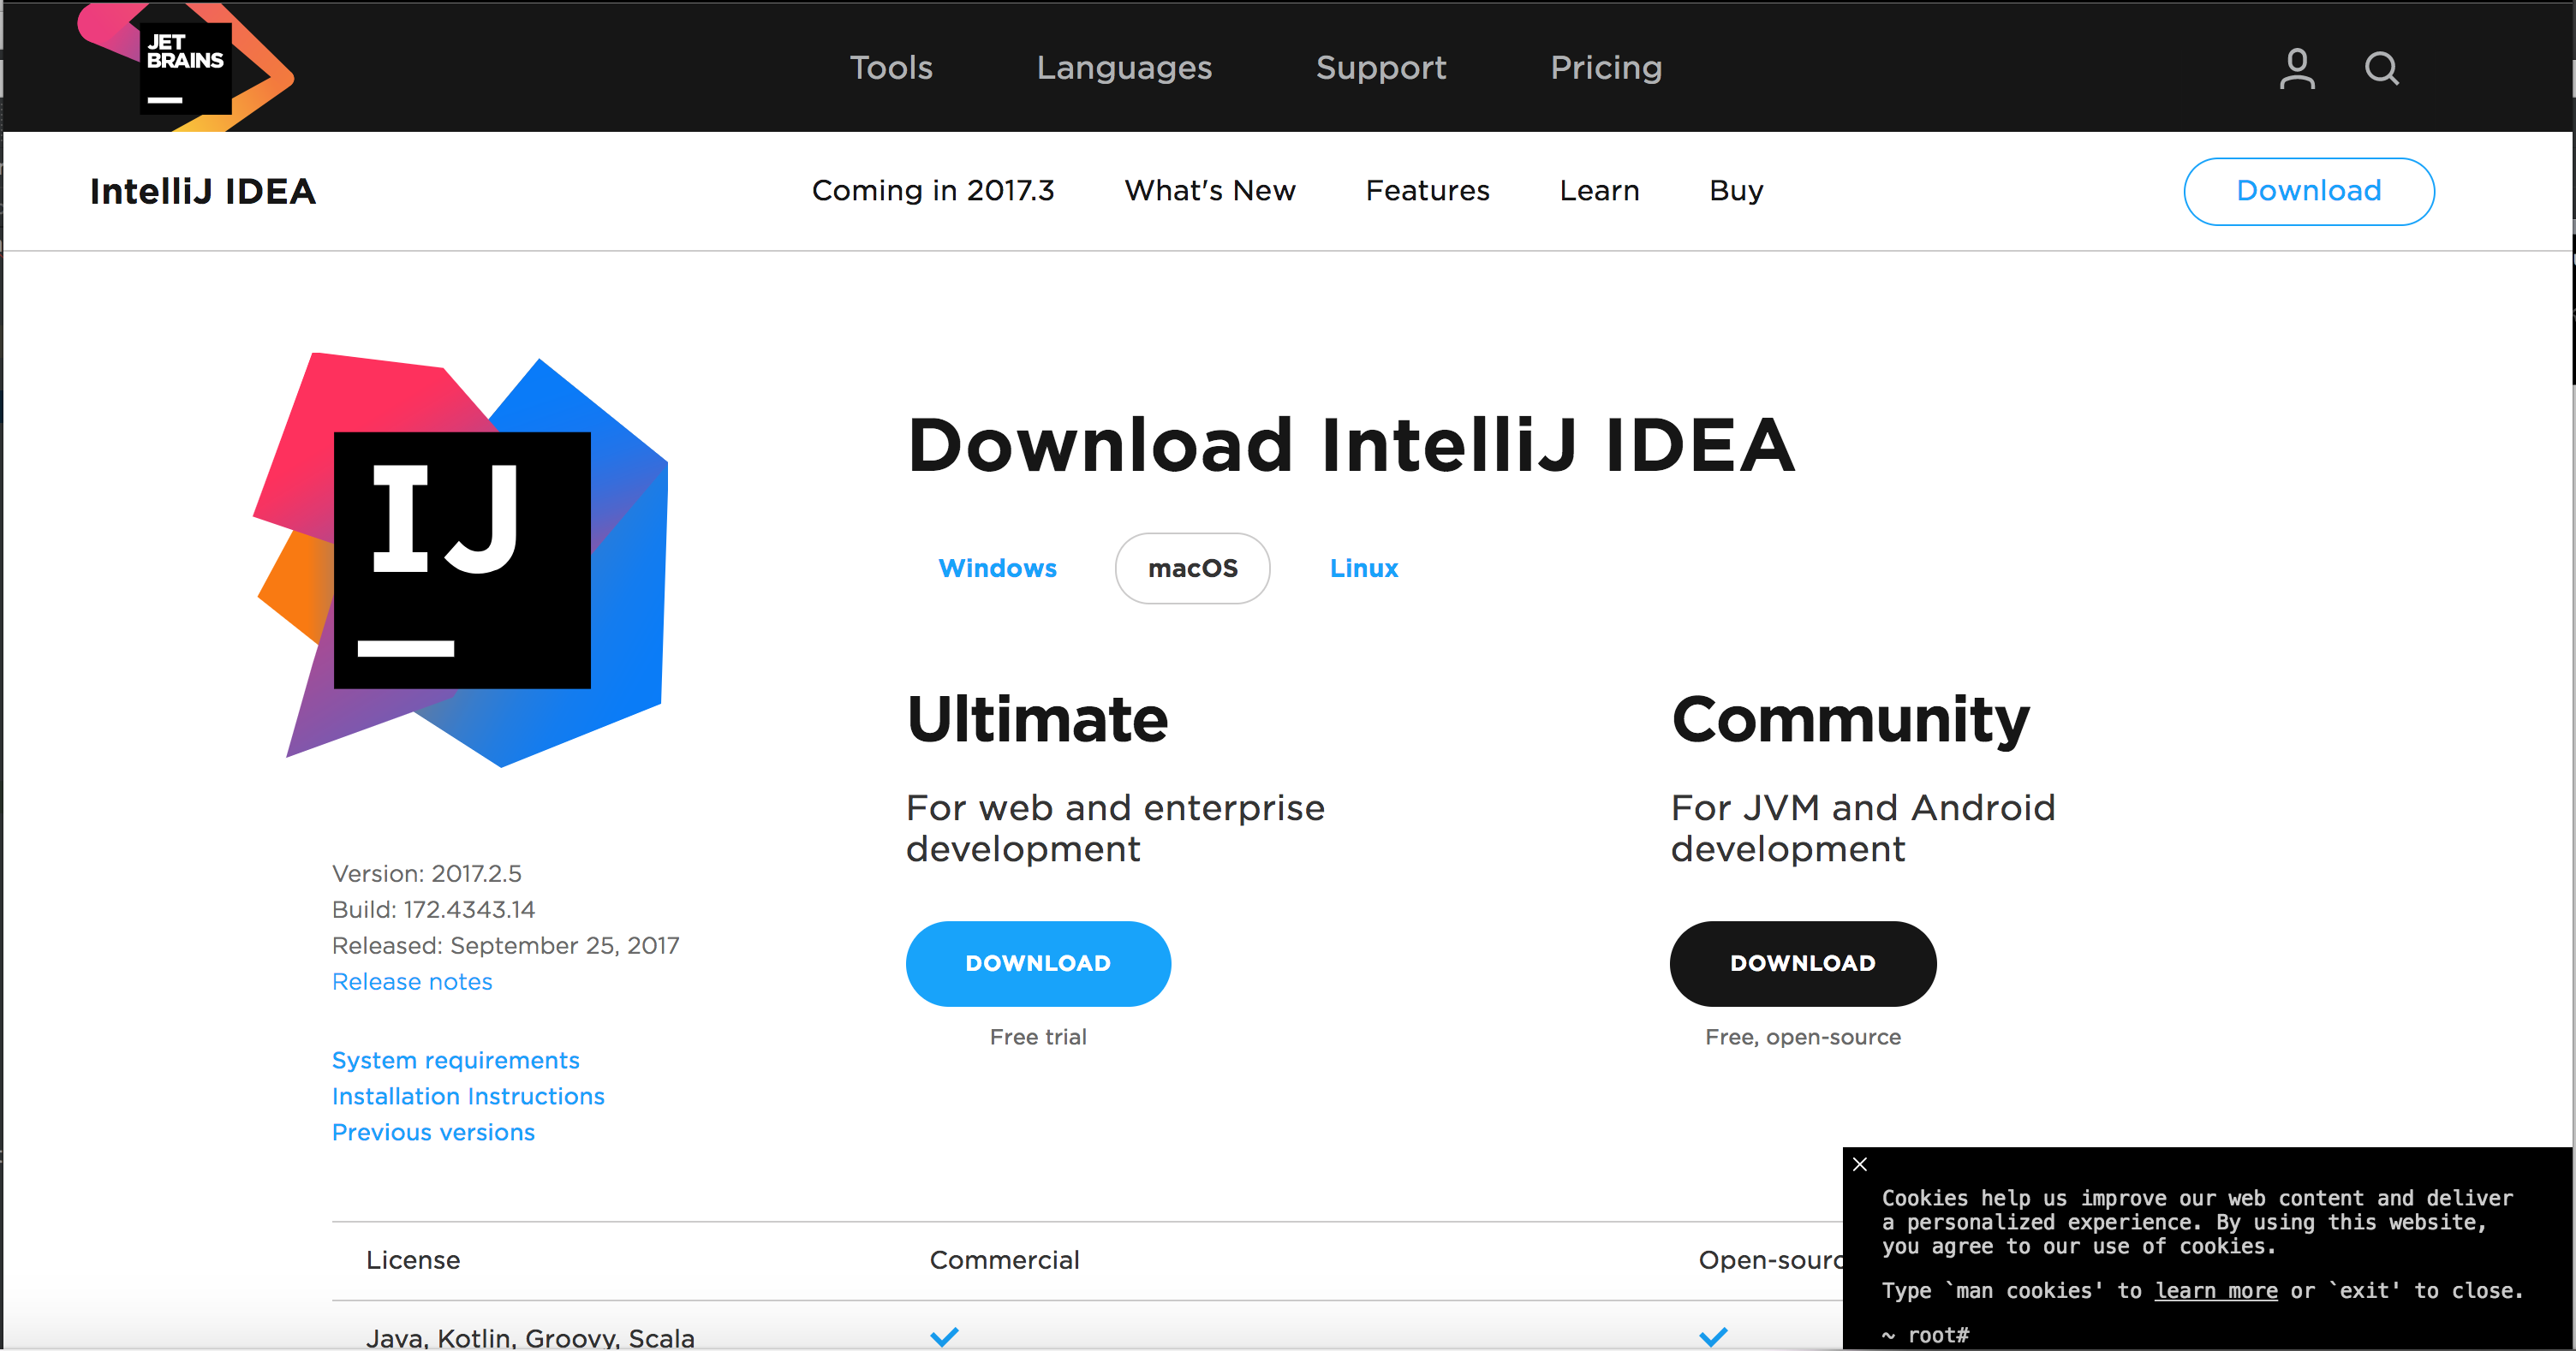Select the Linux platform
This screenshot has width=2576, height=1351.
1363,567
